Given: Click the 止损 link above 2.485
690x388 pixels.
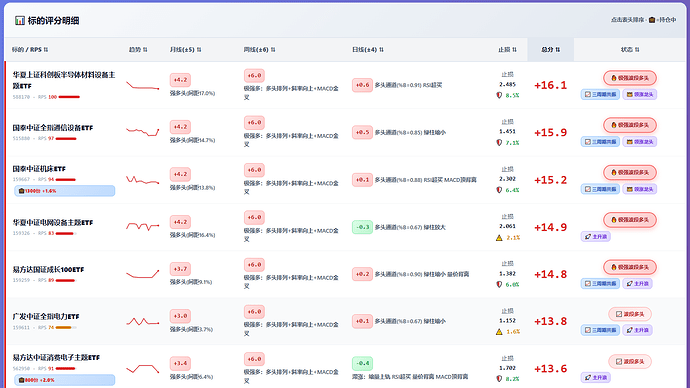Looking at the screenshot, I should click(x=507, y=74).
